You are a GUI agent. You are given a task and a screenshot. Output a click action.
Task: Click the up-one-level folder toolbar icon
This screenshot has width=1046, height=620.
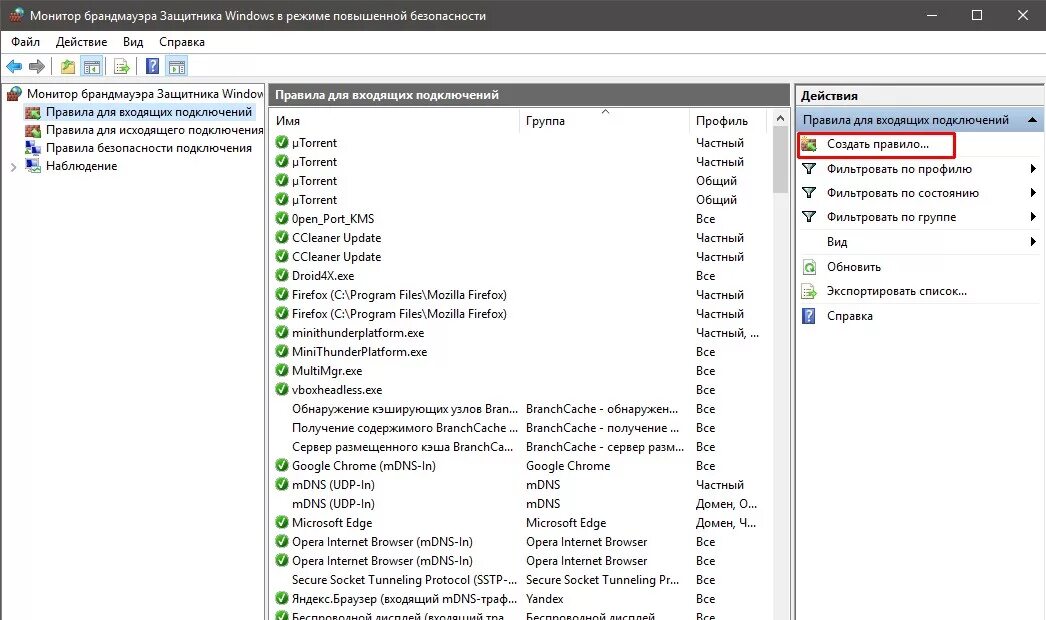[68, 66]
